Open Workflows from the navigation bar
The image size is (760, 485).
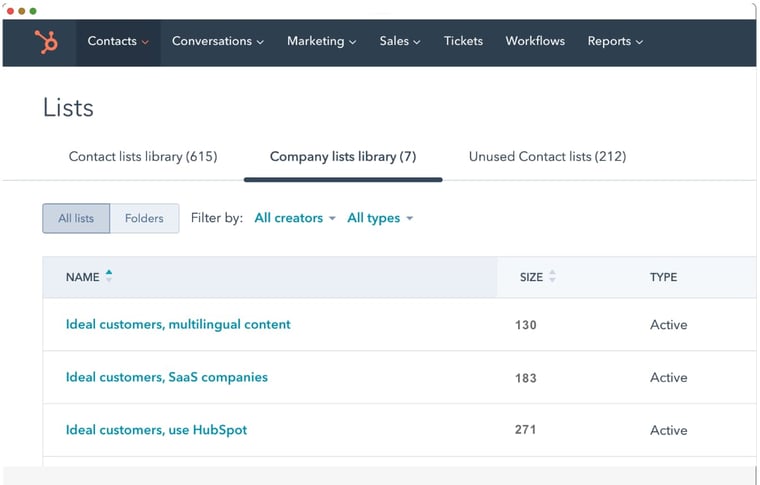535,42
